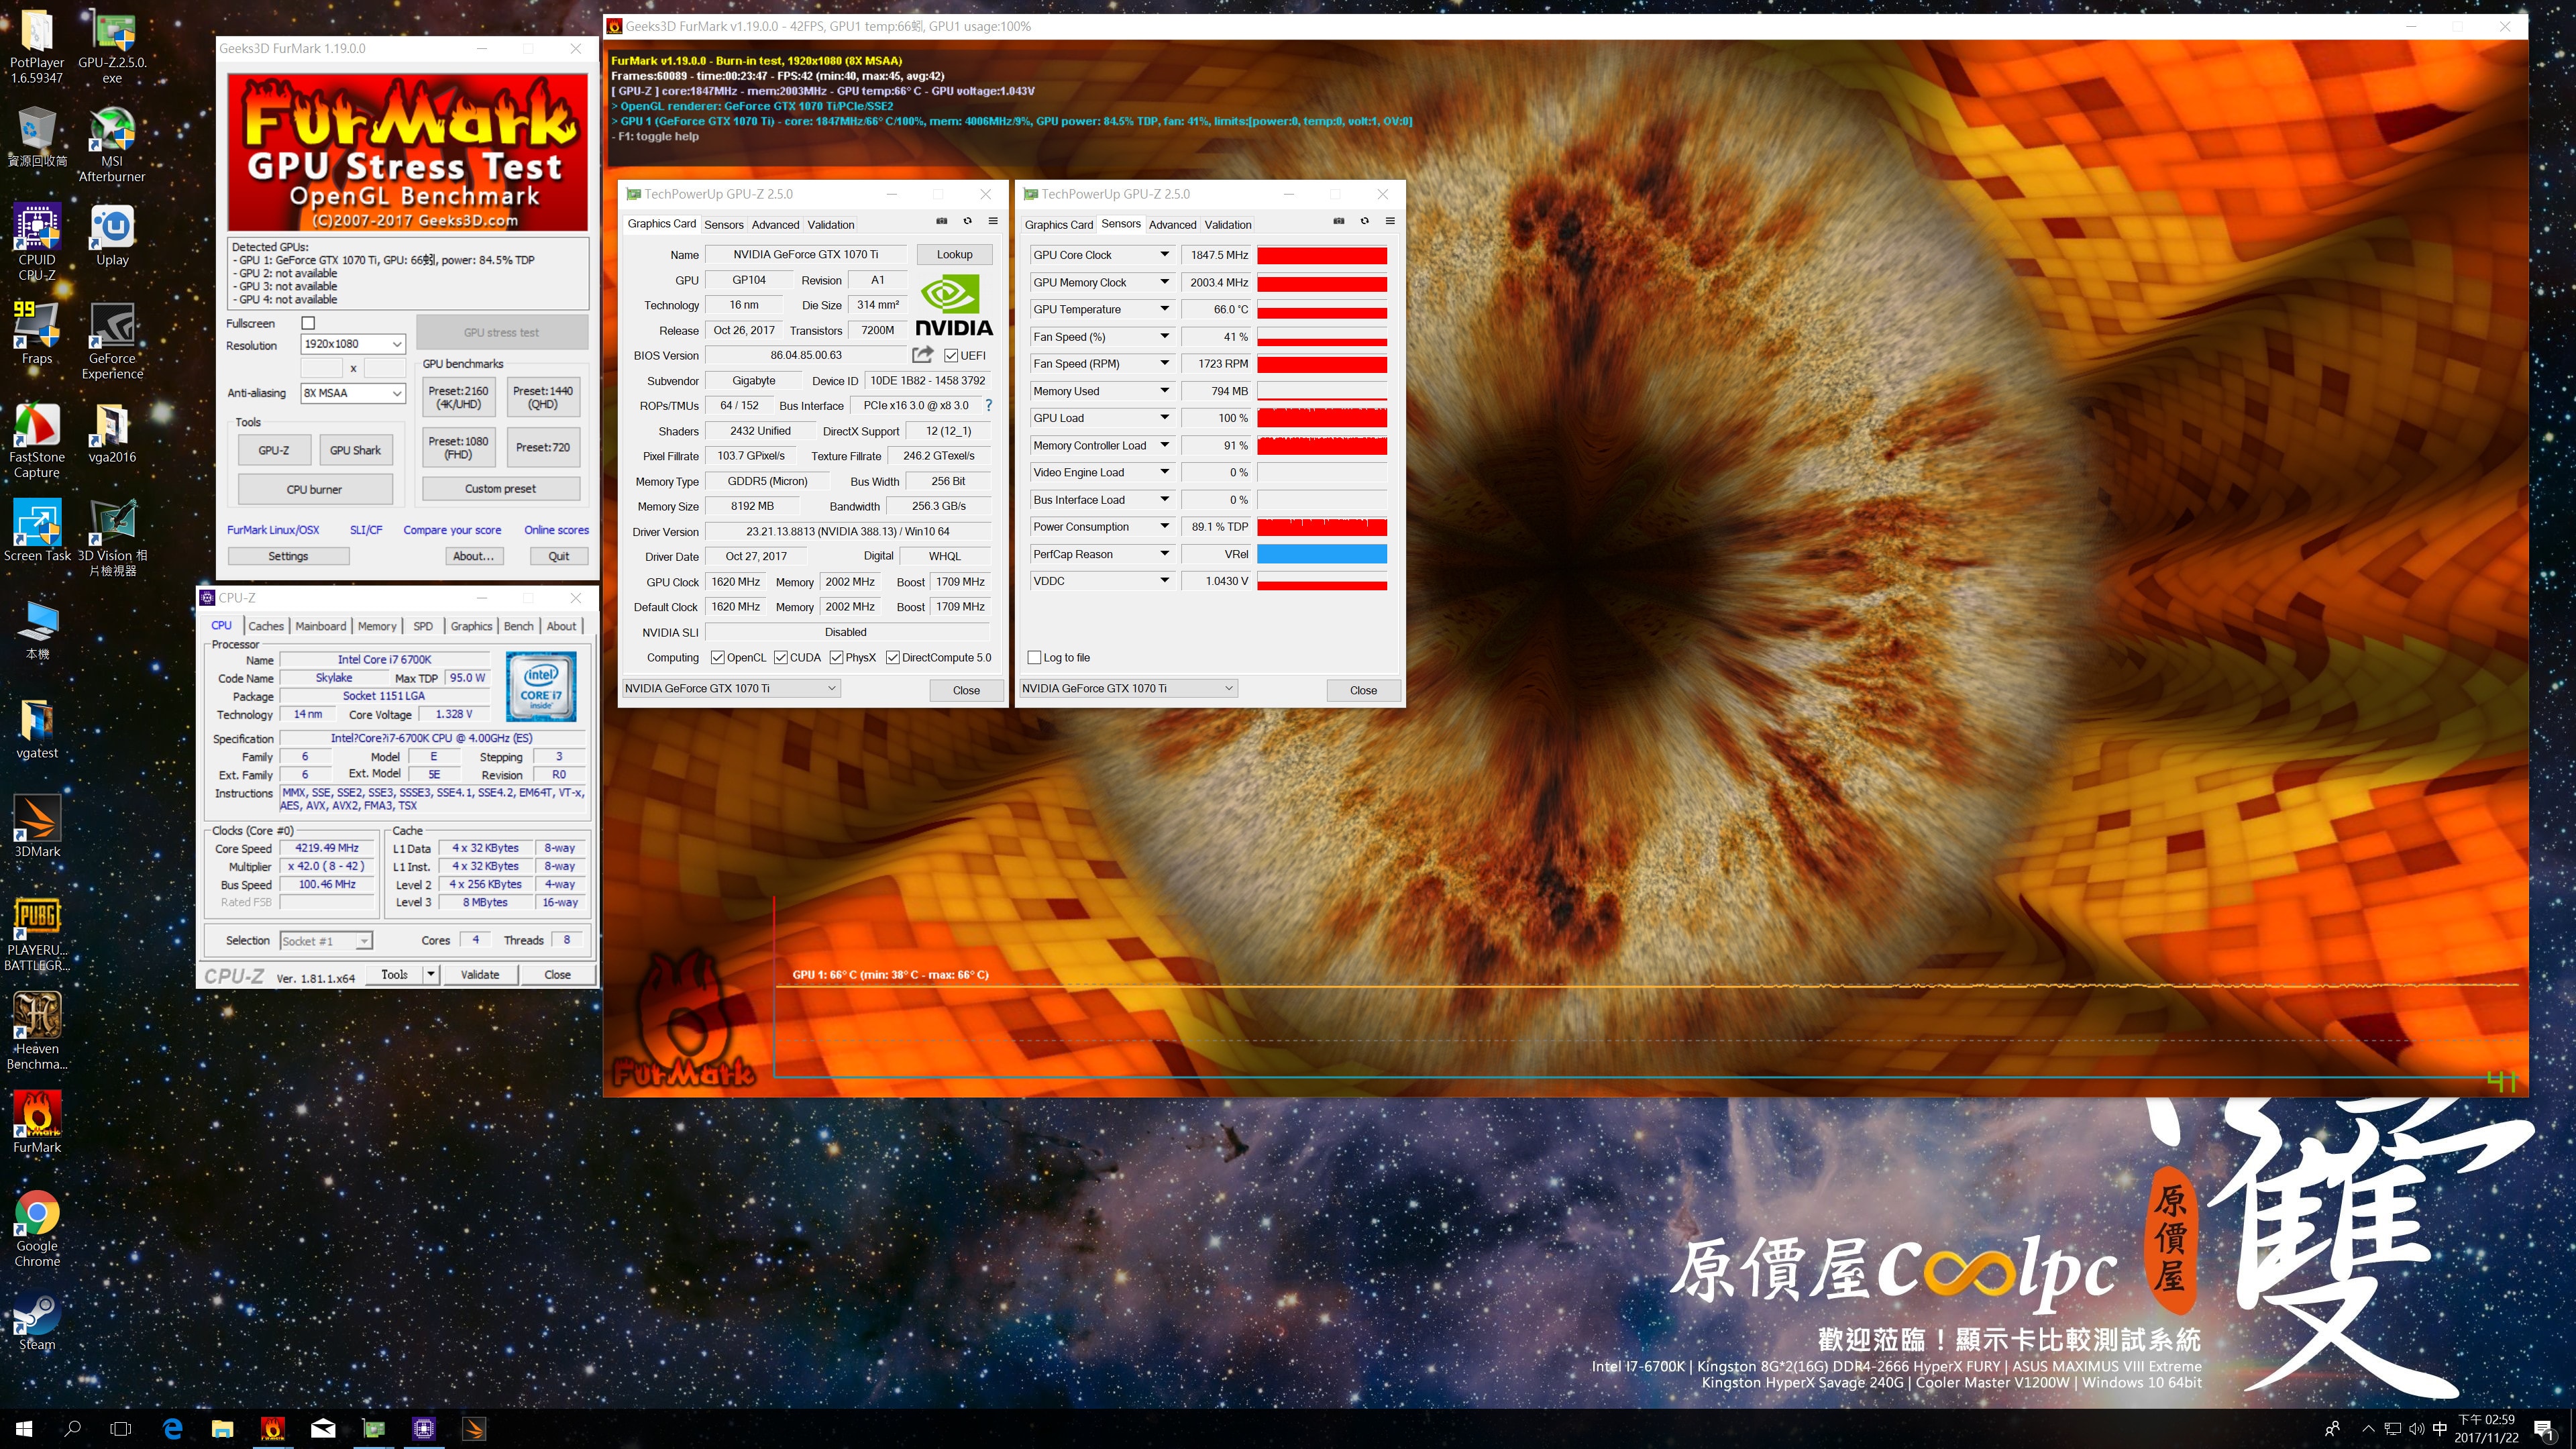Expand the GPU Core Clock sensor dropdown

1165,255
